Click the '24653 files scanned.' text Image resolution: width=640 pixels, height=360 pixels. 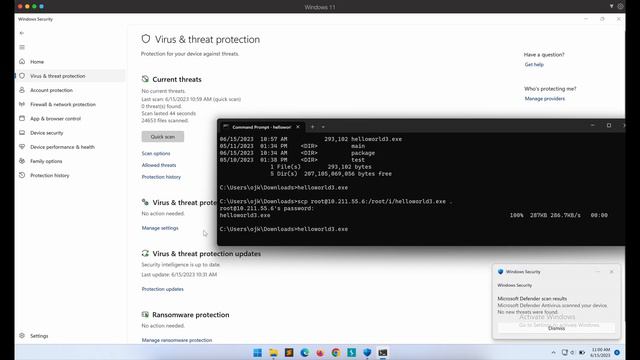point(165,121)
